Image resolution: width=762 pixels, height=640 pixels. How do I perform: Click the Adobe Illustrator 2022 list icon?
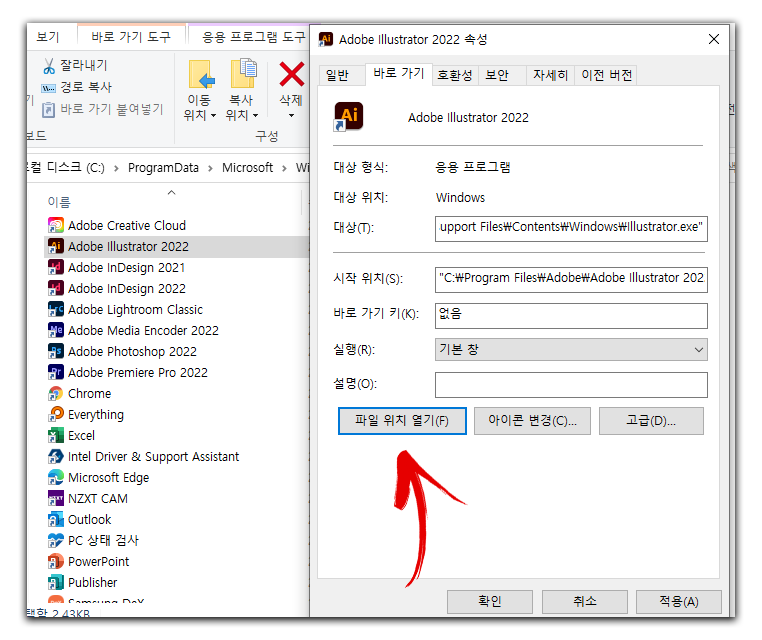click(56, 246)
